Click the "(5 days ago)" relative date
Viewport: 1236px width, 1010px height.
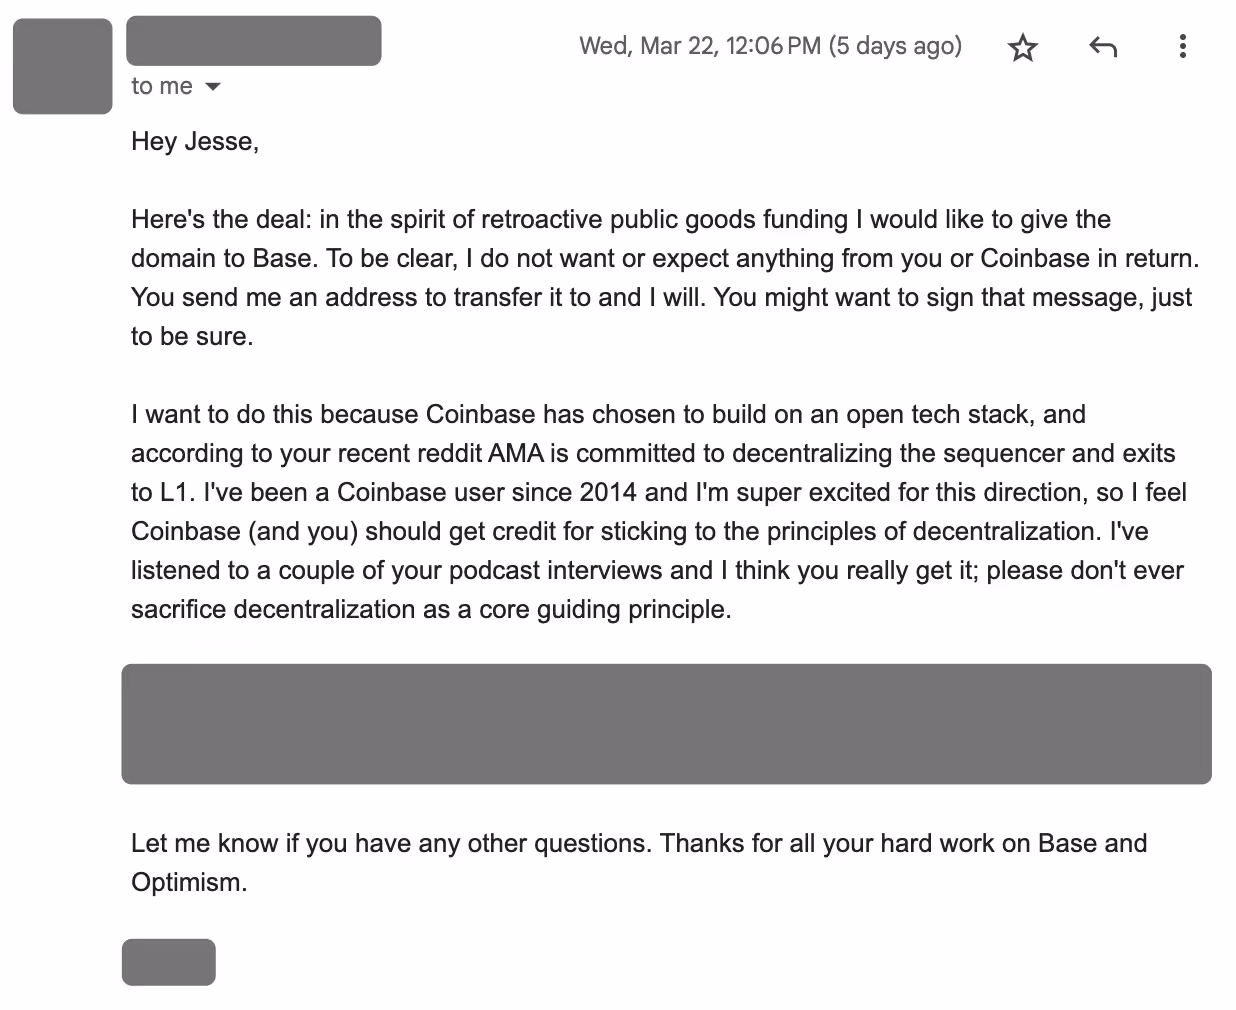click(x=895, y=46)
